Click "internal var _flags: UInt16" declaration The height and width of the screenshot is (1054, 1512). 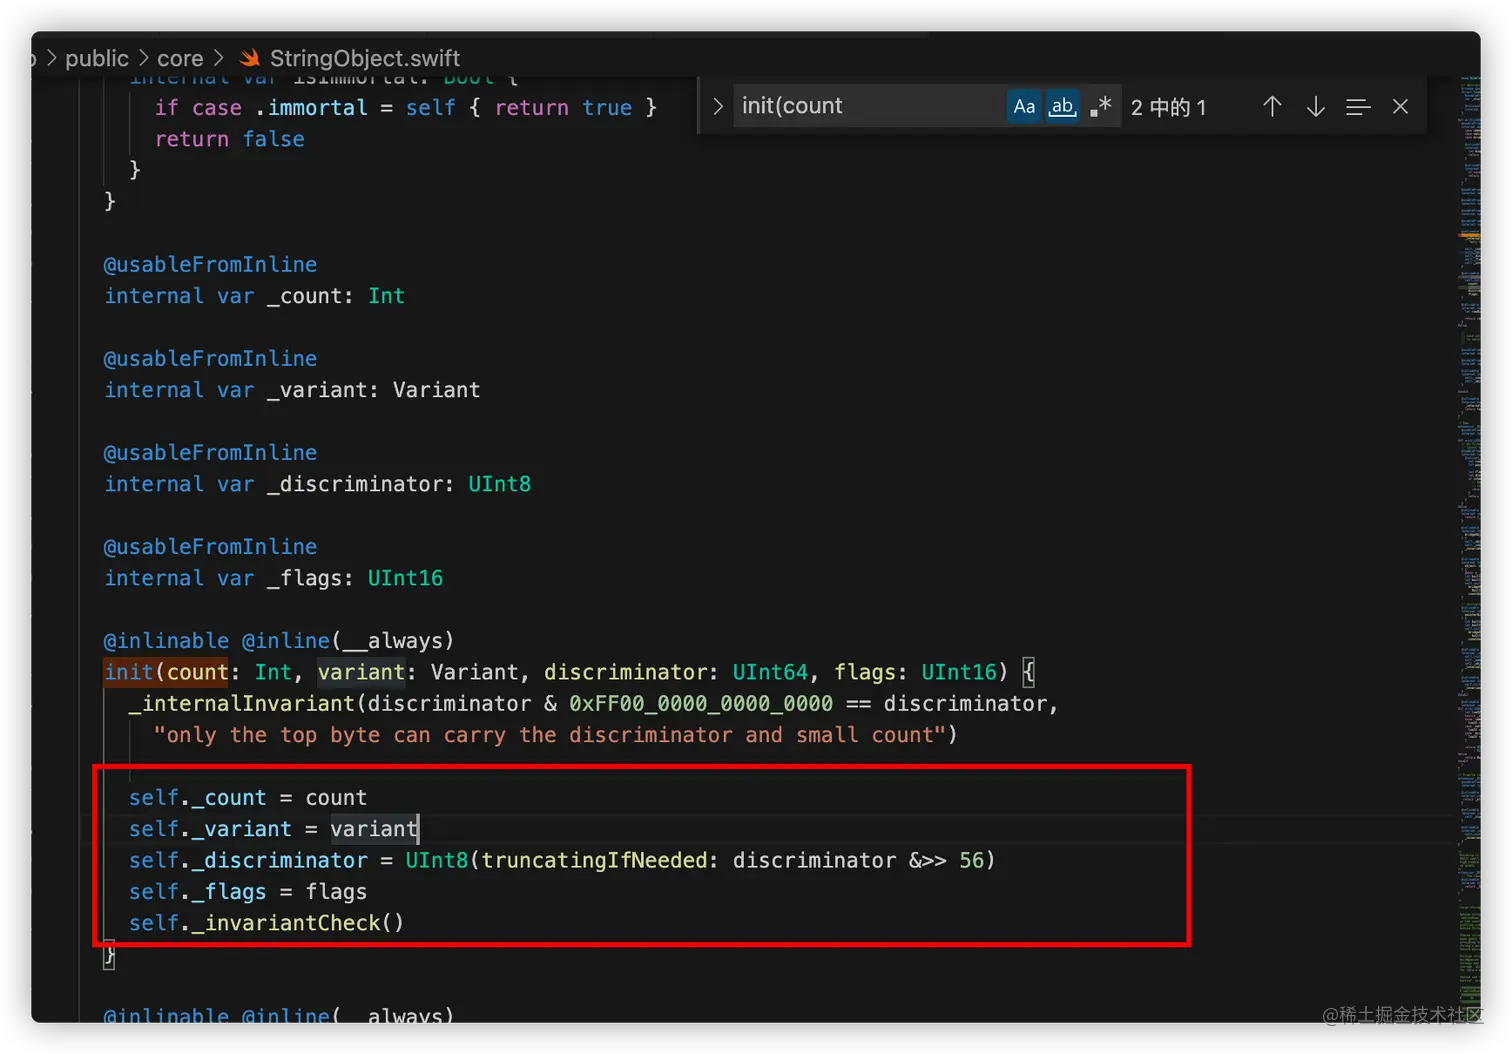(x=273, y=578)
